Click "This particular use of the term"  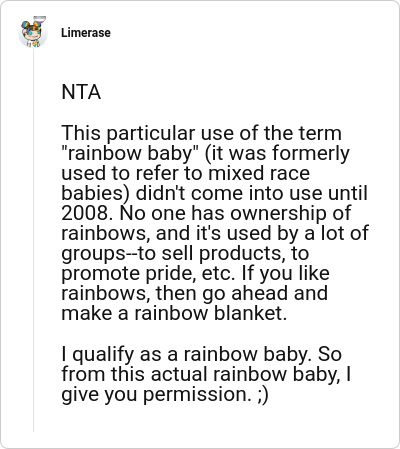click(201, 133)
